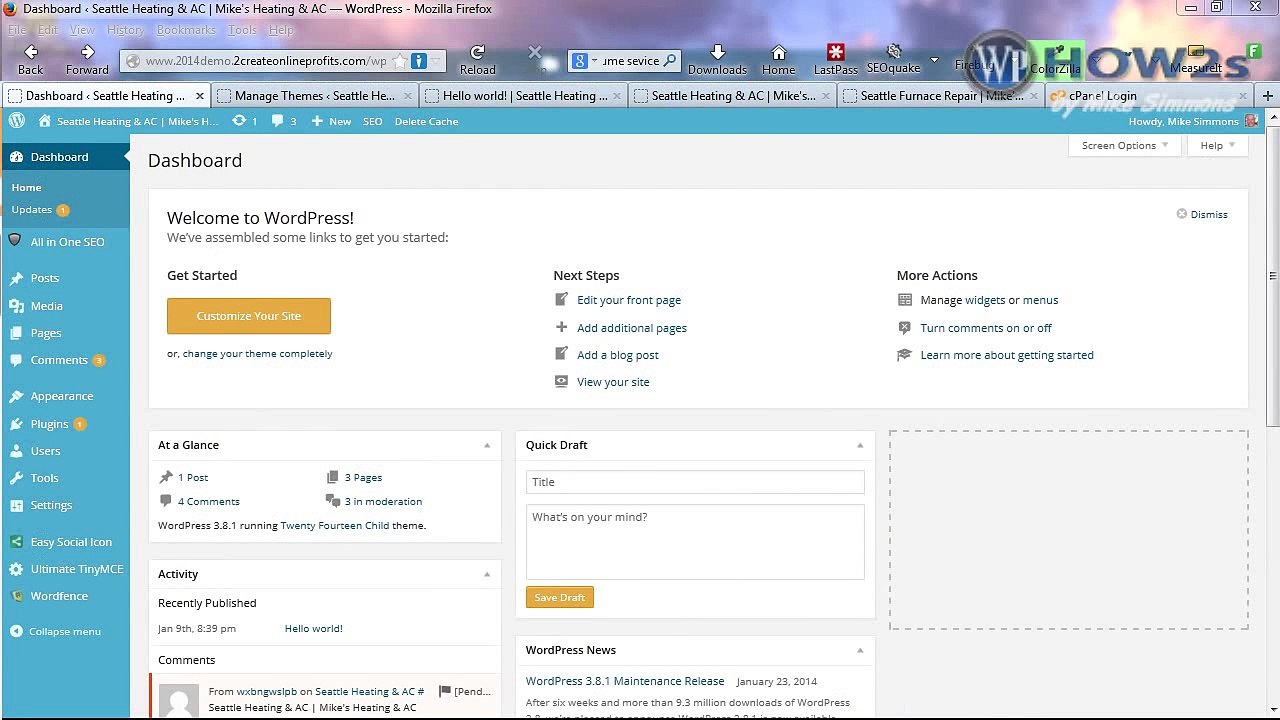Collapse the admin sidebar menu
Screen dimensions: 1280x720
pyautogui.click(x=56, y=631)
